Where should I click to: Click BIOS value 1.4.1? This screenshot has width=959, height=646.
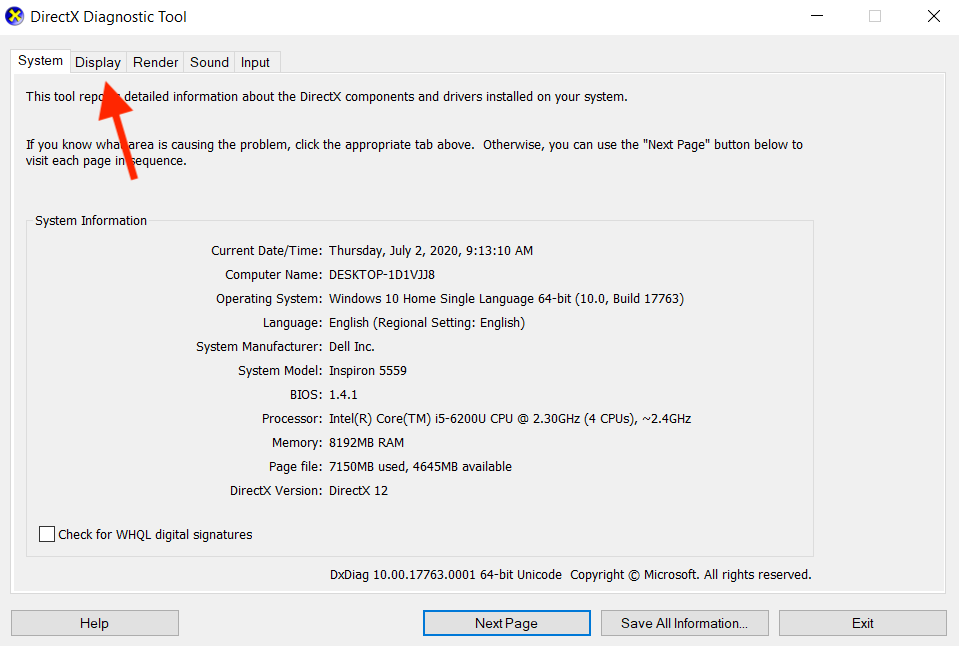343,395
